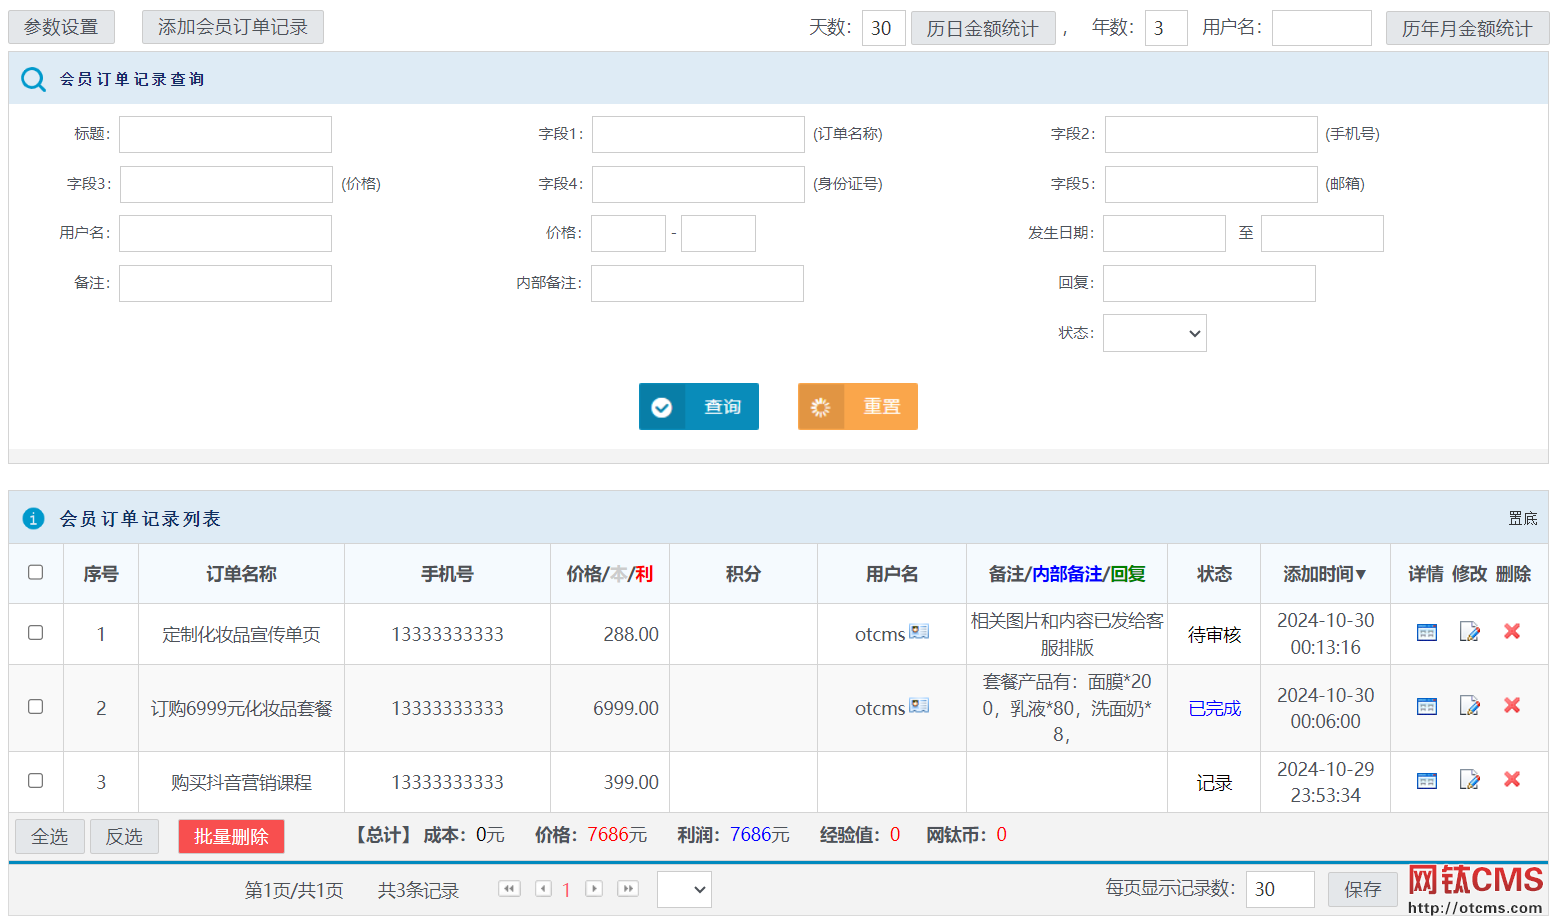
Task: Click the red 批量删除 bulk delete button
Action: click(x=231, y=836)
